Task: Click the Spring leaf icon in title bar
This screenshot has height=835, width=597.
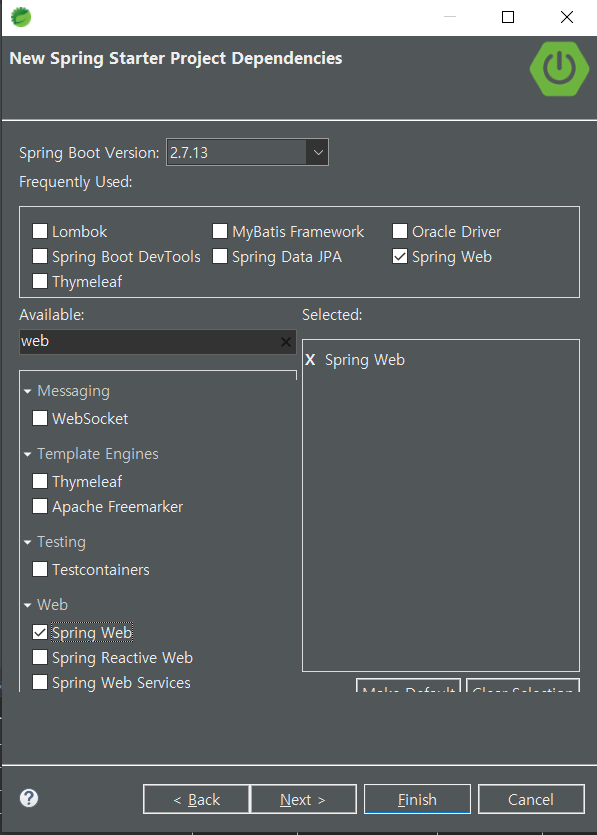Action: point(21,17)
